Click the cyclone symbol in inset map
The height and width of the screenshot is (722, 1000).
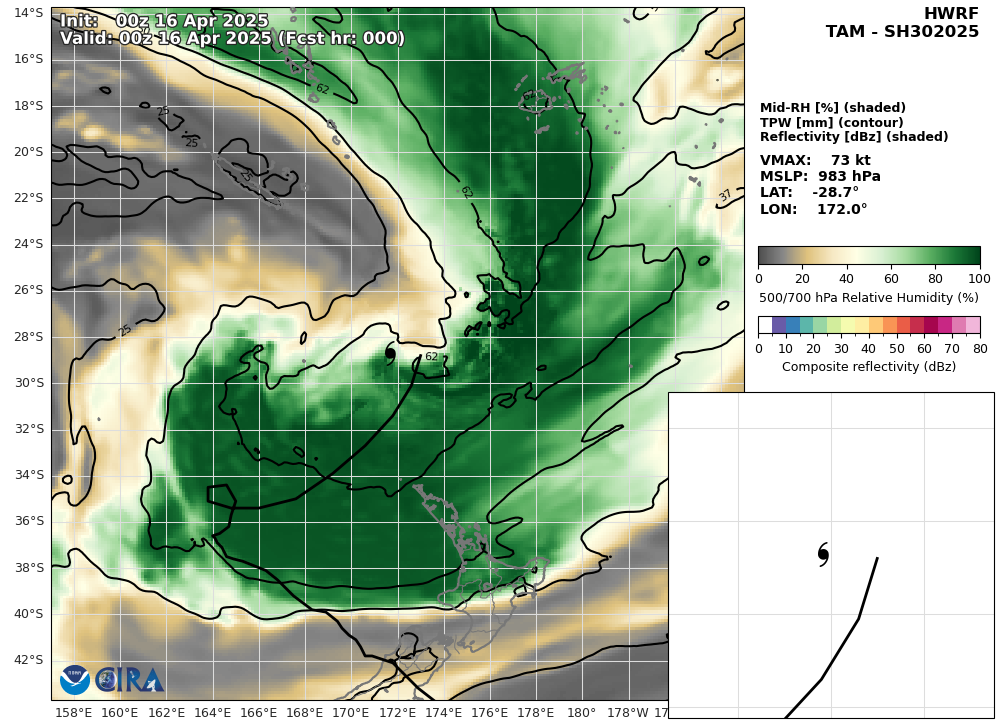[823, 554]
